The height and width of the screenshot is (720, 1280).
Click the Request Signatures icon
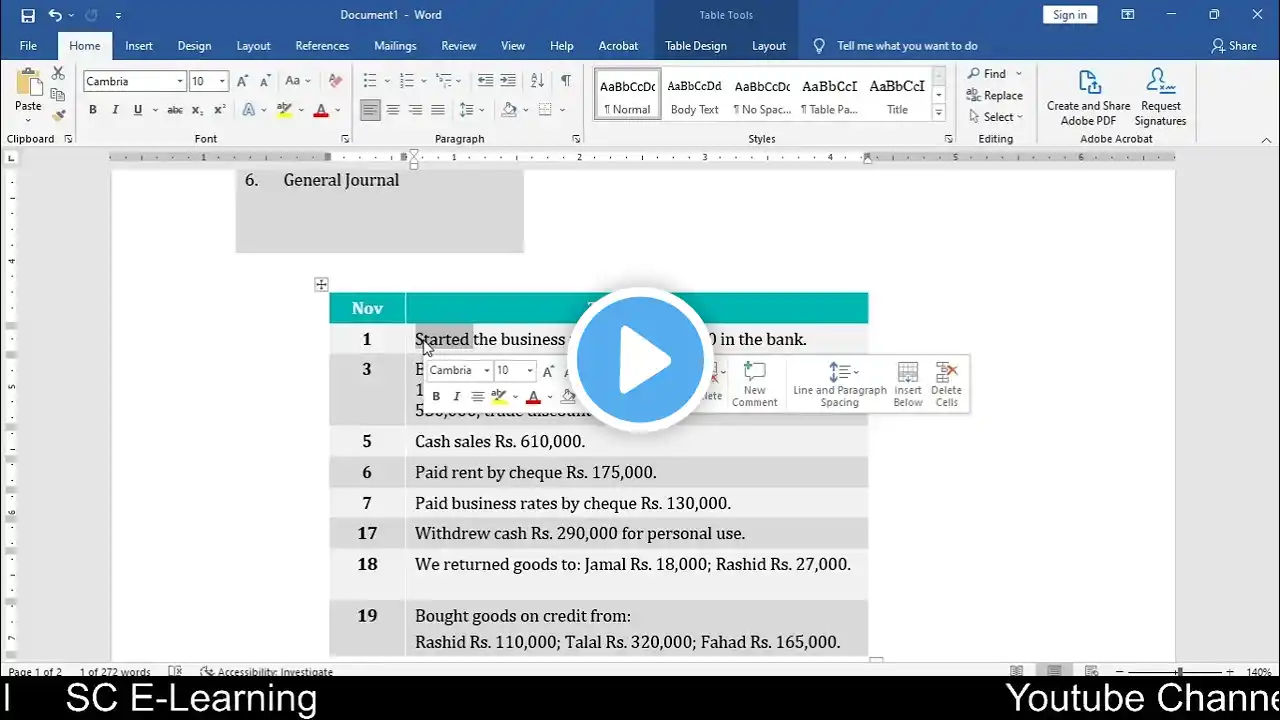point(1160,98)
